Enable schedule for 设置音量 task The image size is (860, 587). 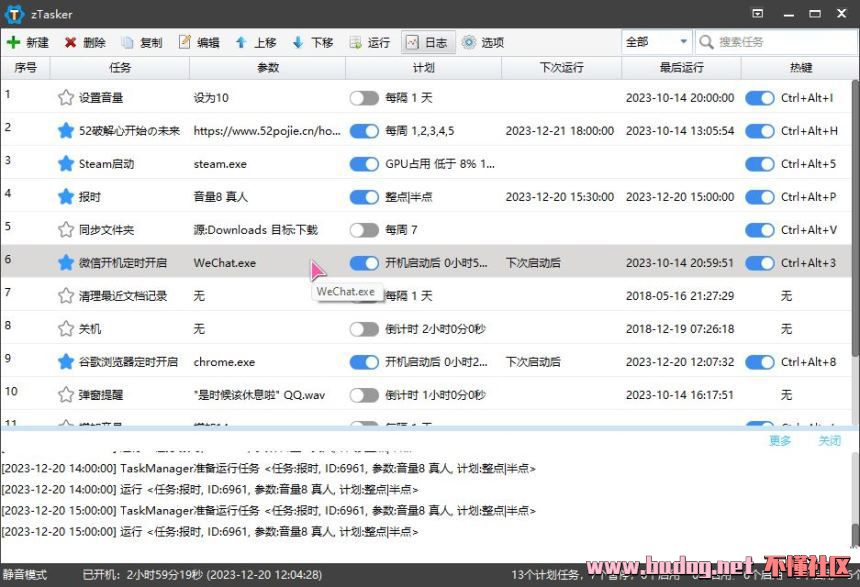[x=364, y=98]
